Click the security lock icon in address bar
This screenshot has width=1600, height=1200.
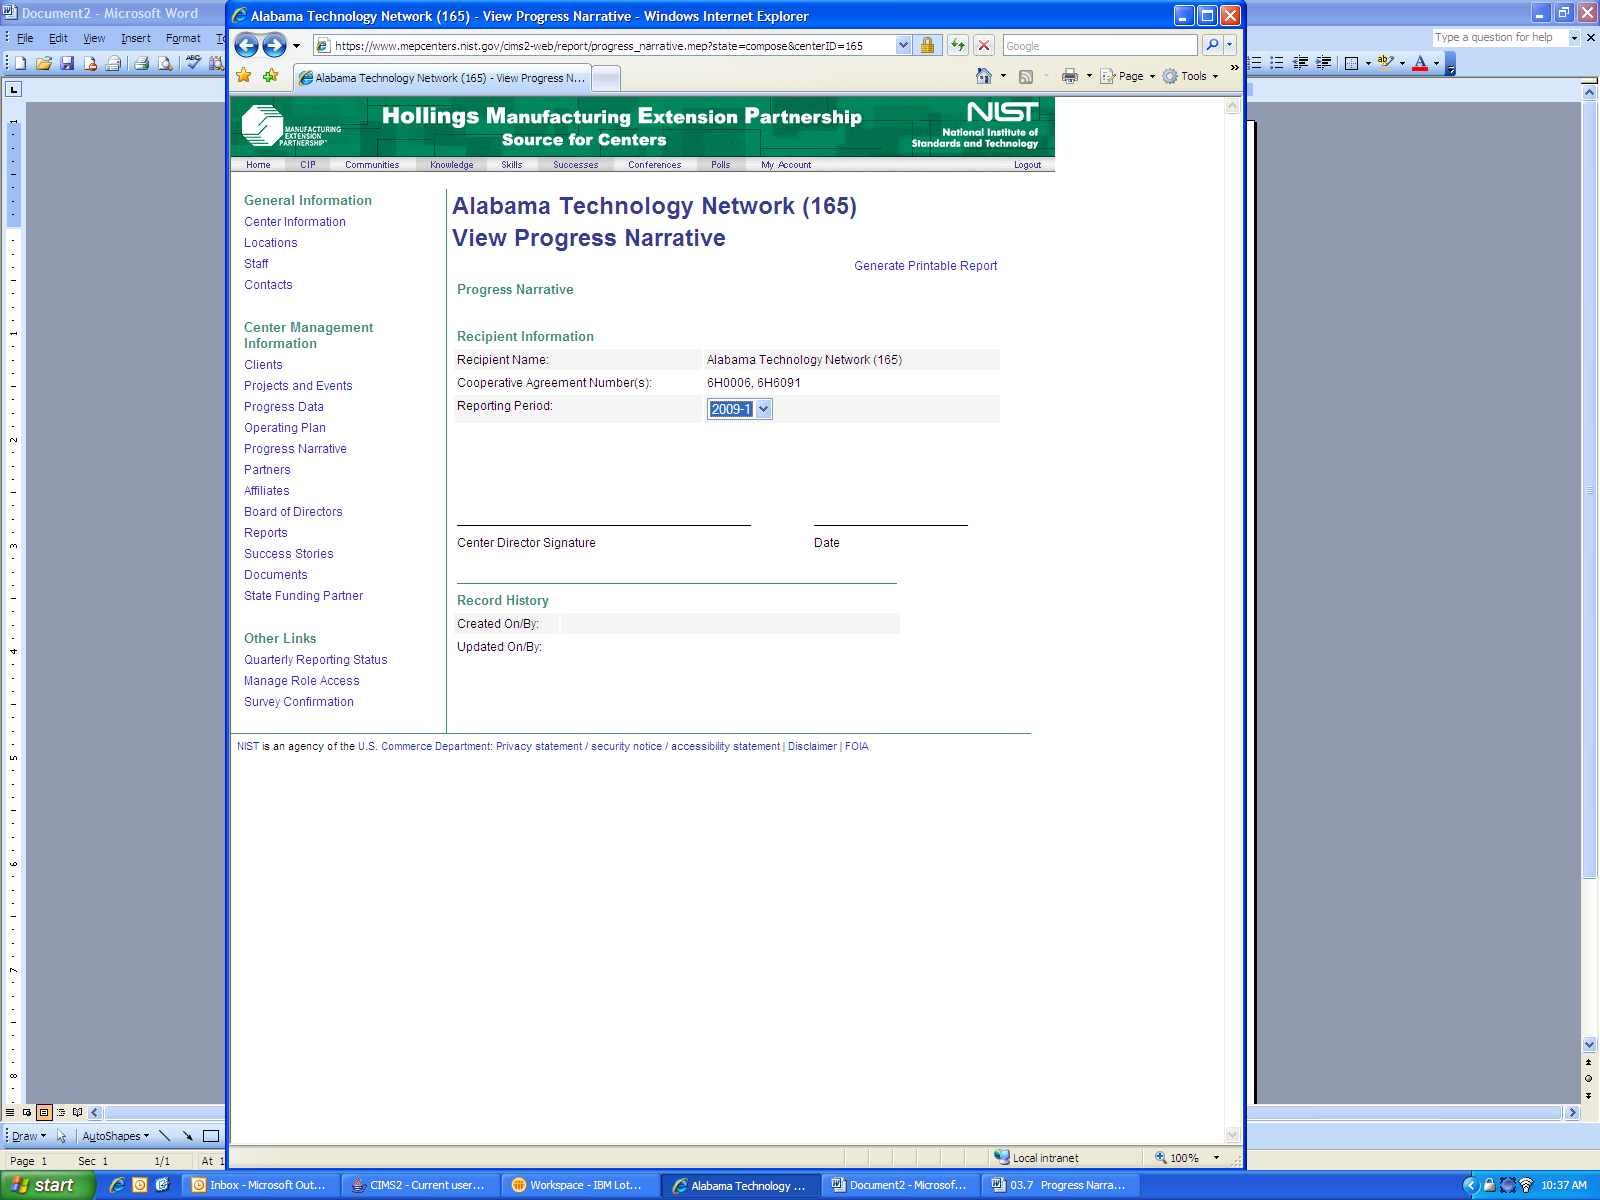pos(928,45)
